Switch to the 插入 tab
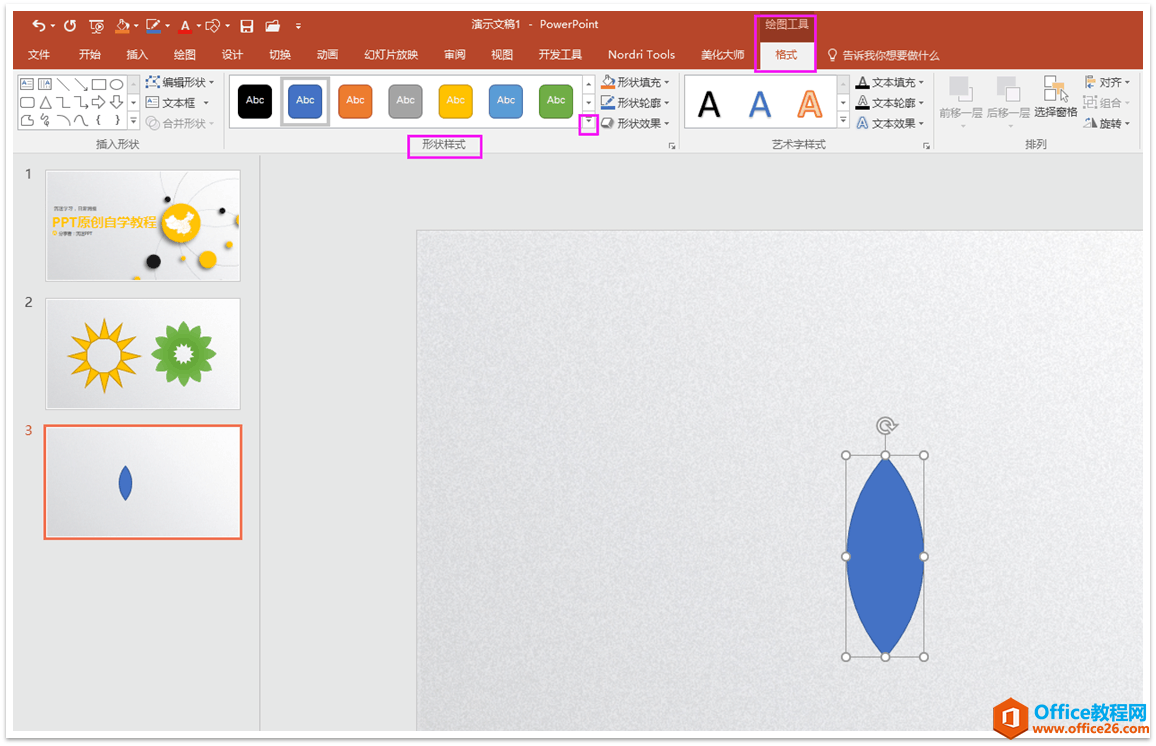The width and height of the screenshot is (1156, 746). pos(137,55)
